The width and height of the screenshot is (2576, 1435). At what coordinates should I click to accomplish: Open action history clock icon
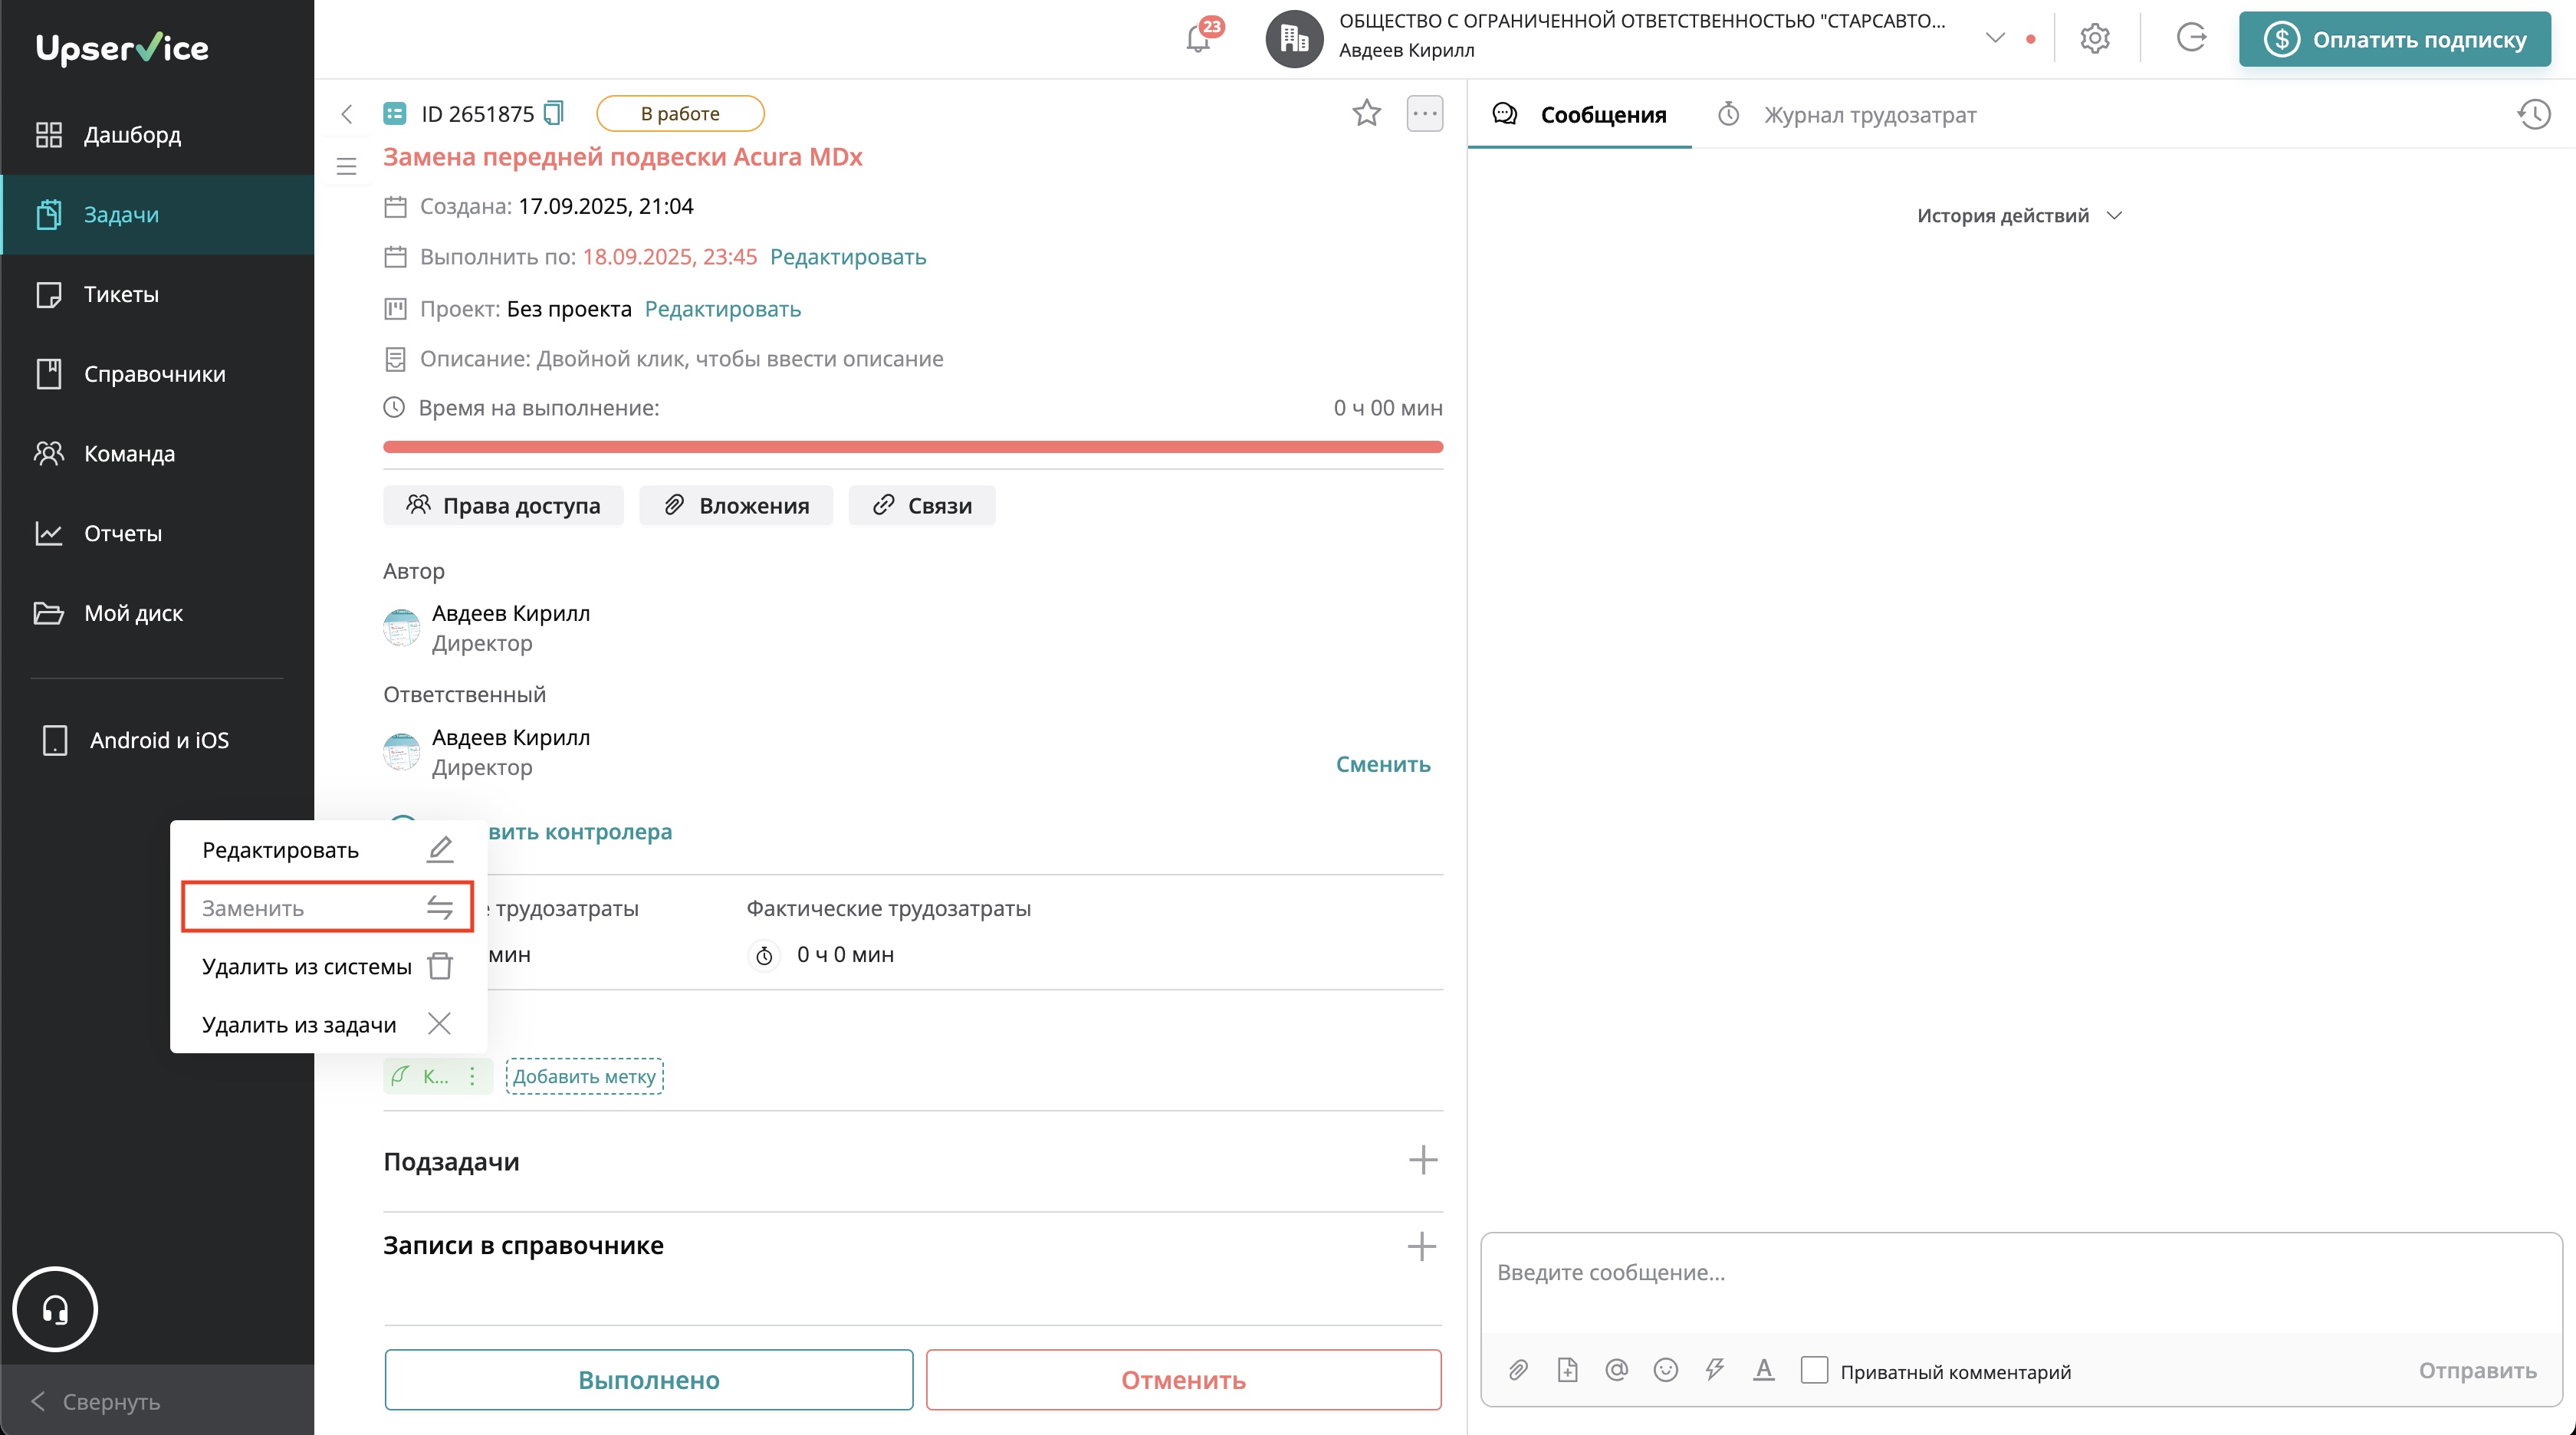[x=2534, y=114]
